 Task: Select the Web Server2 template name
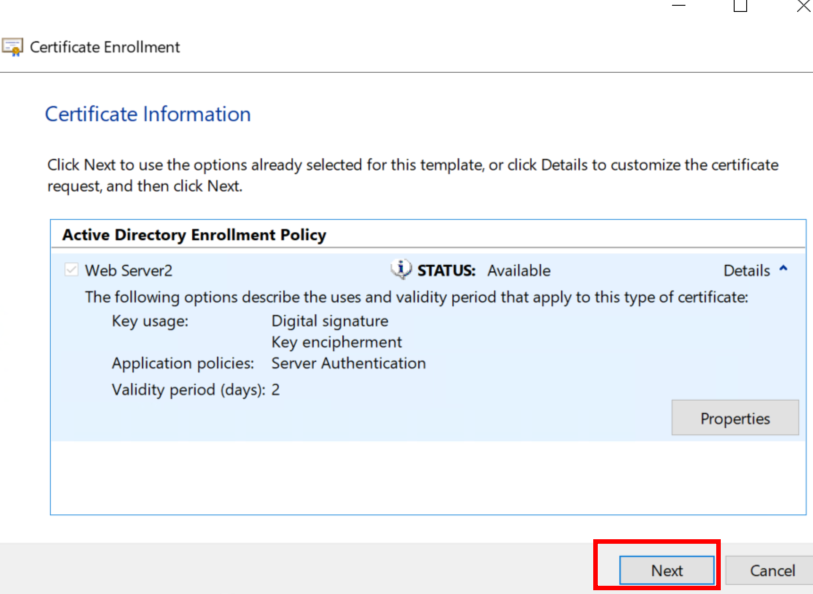point(128,271)
